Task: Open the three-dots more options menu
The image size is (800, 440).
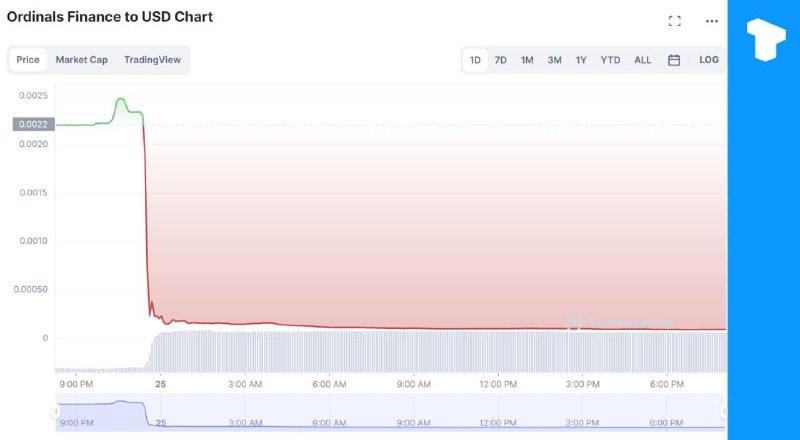Action: point(712,21)
